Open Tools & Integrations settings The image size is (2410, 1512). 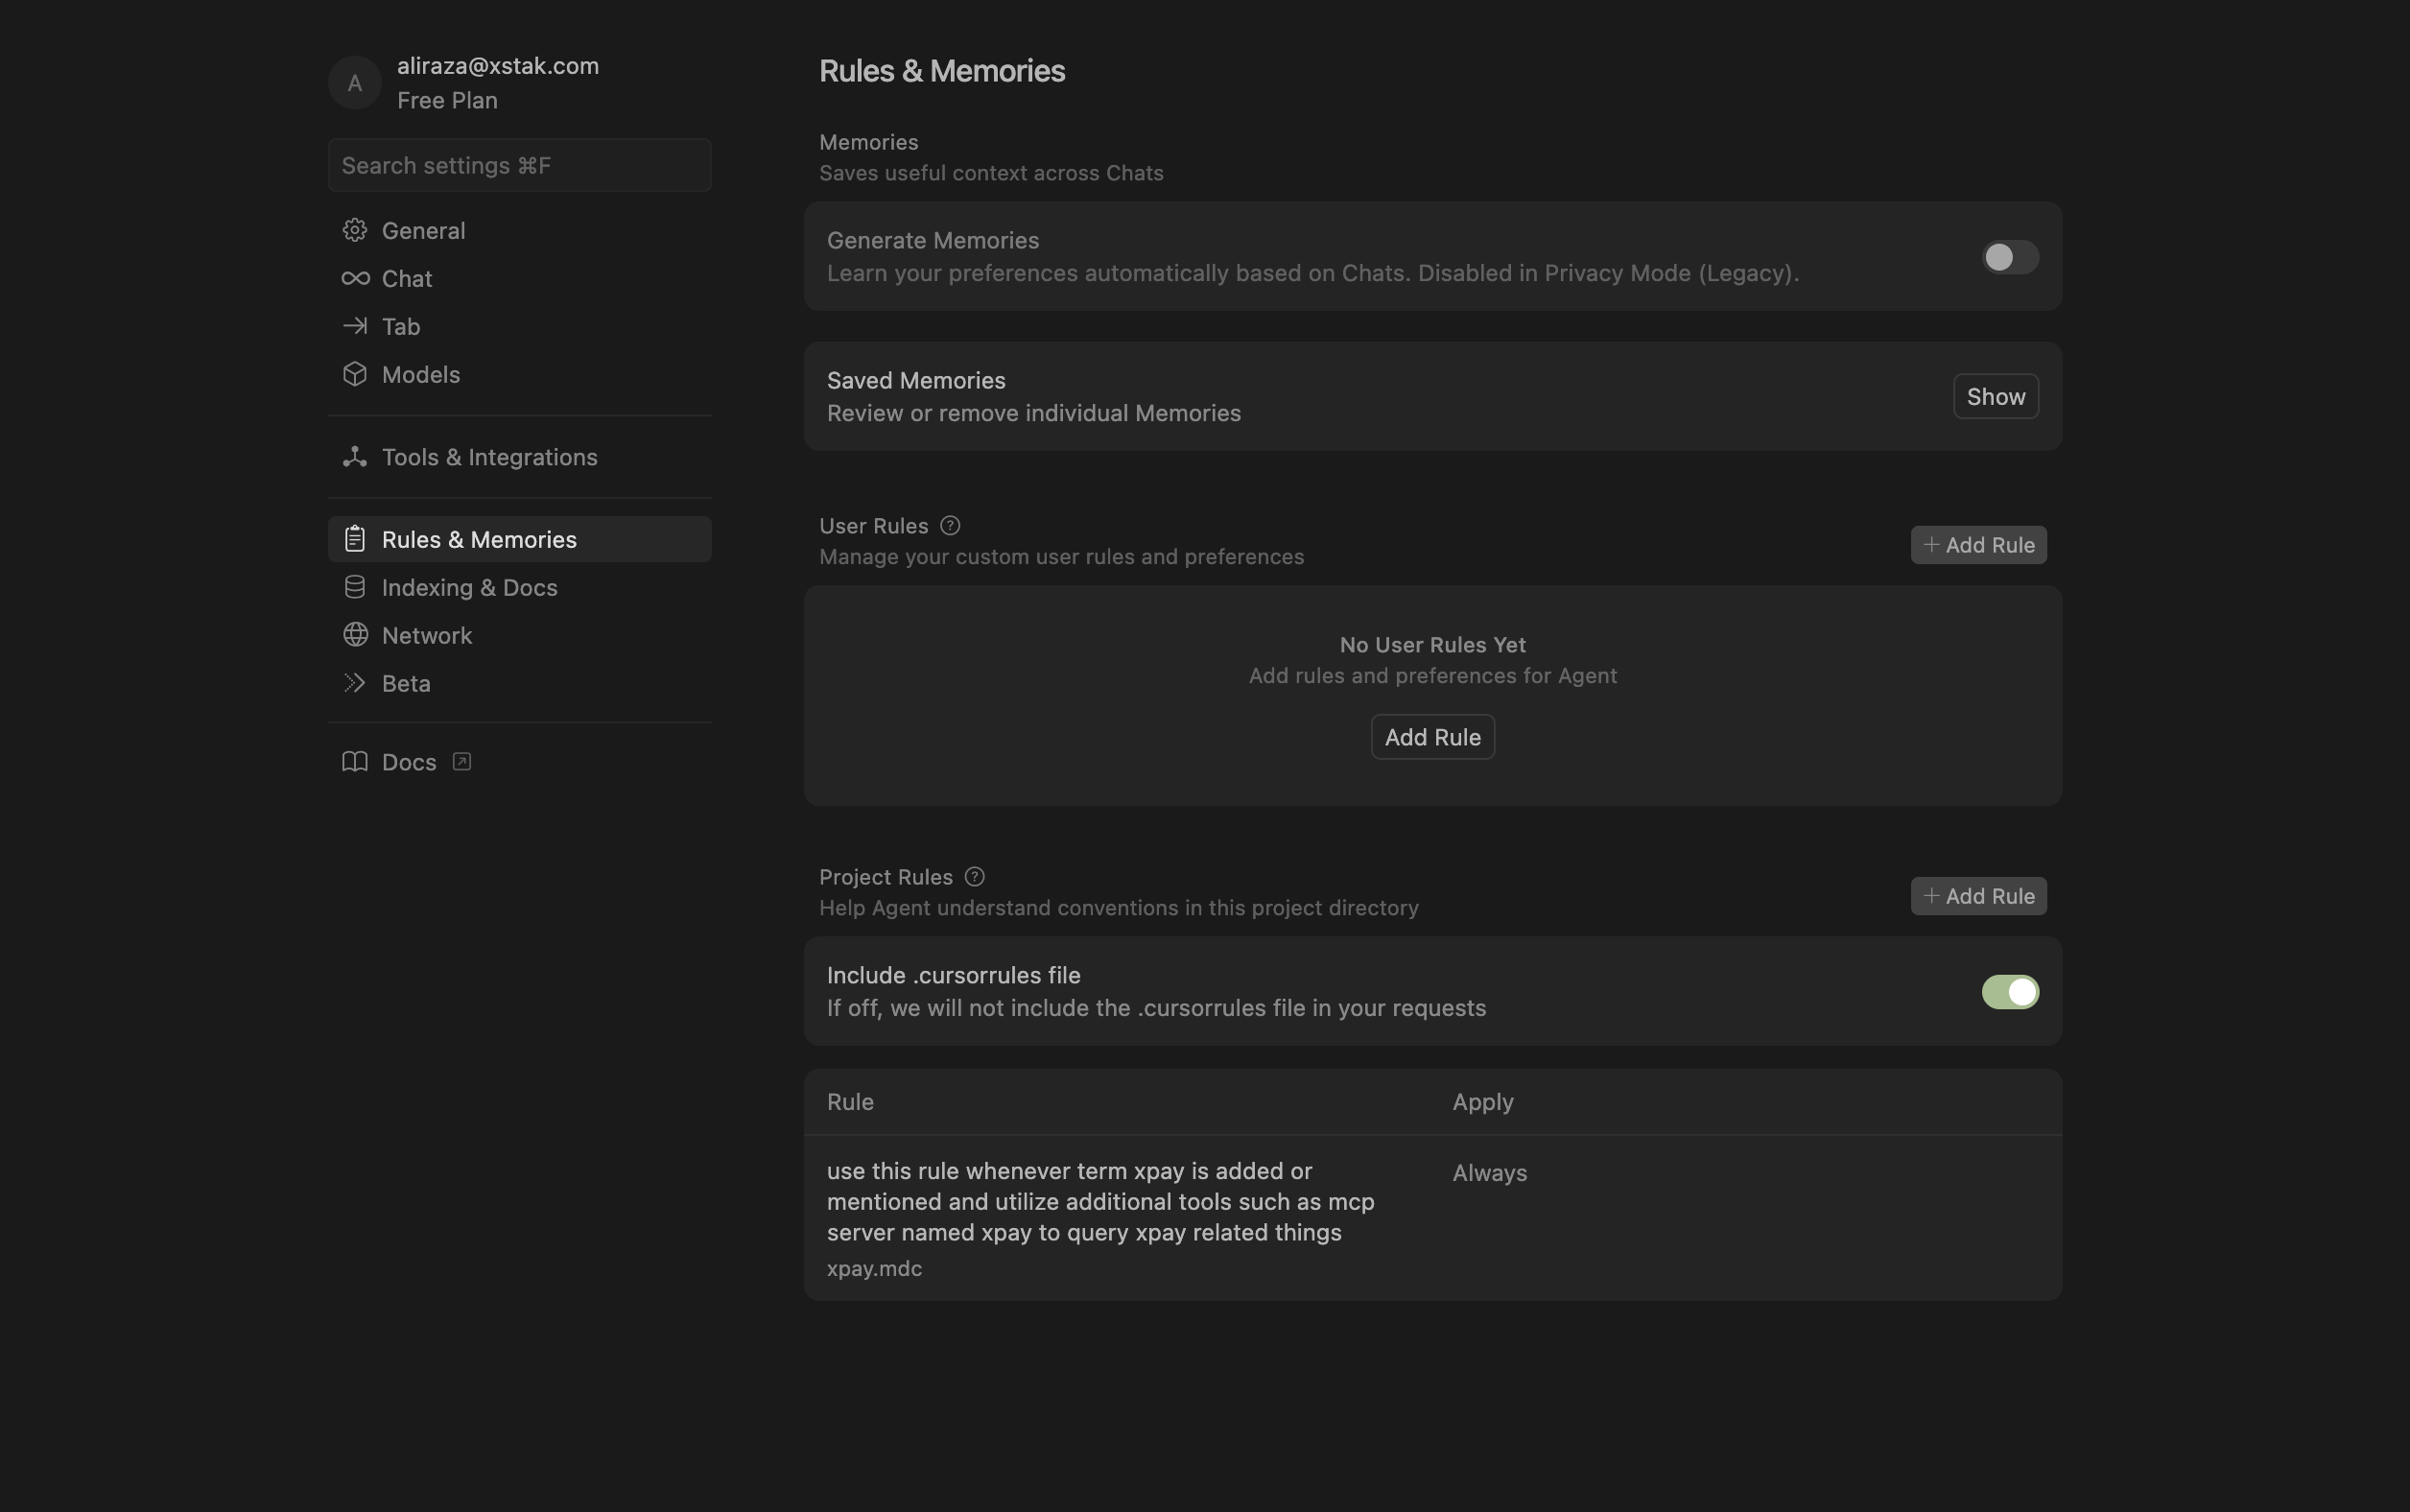pos(520,457)
